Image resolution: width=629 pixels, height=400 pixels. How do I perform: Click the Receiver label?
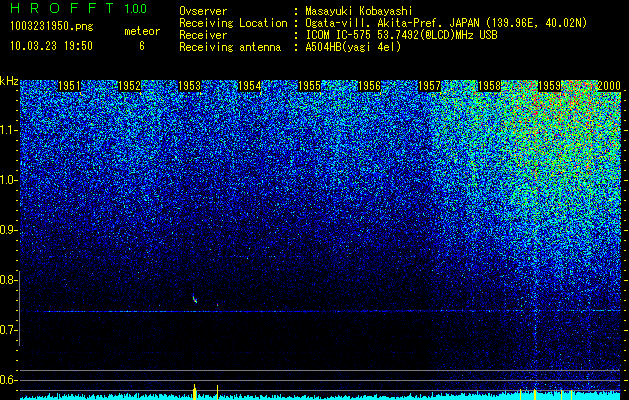(x=203, y=35)
